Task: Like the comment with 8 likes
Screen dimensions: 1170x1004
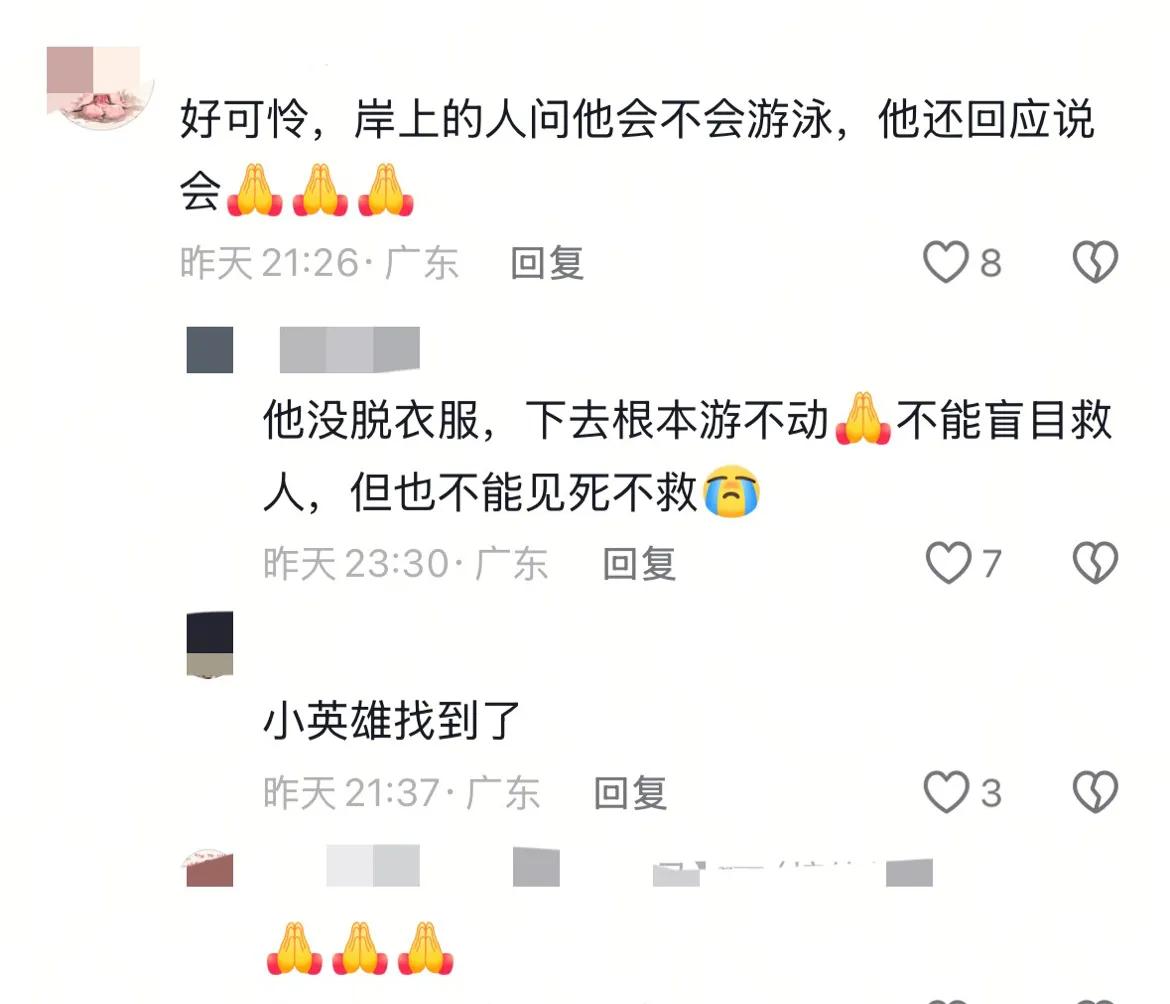Action: [945, 262]
